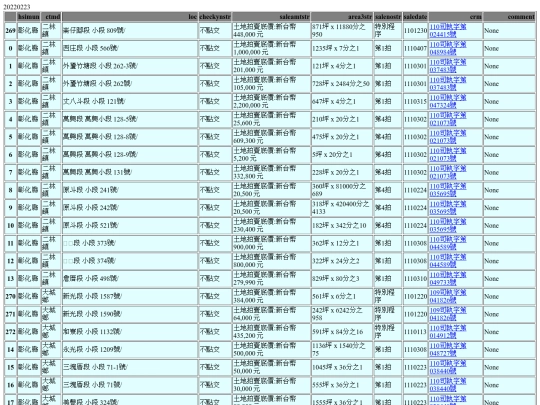Click the price cell containing 279,990
Viewport: 540px width, 405px height.
pyautogui.click(x=271, y=279)
